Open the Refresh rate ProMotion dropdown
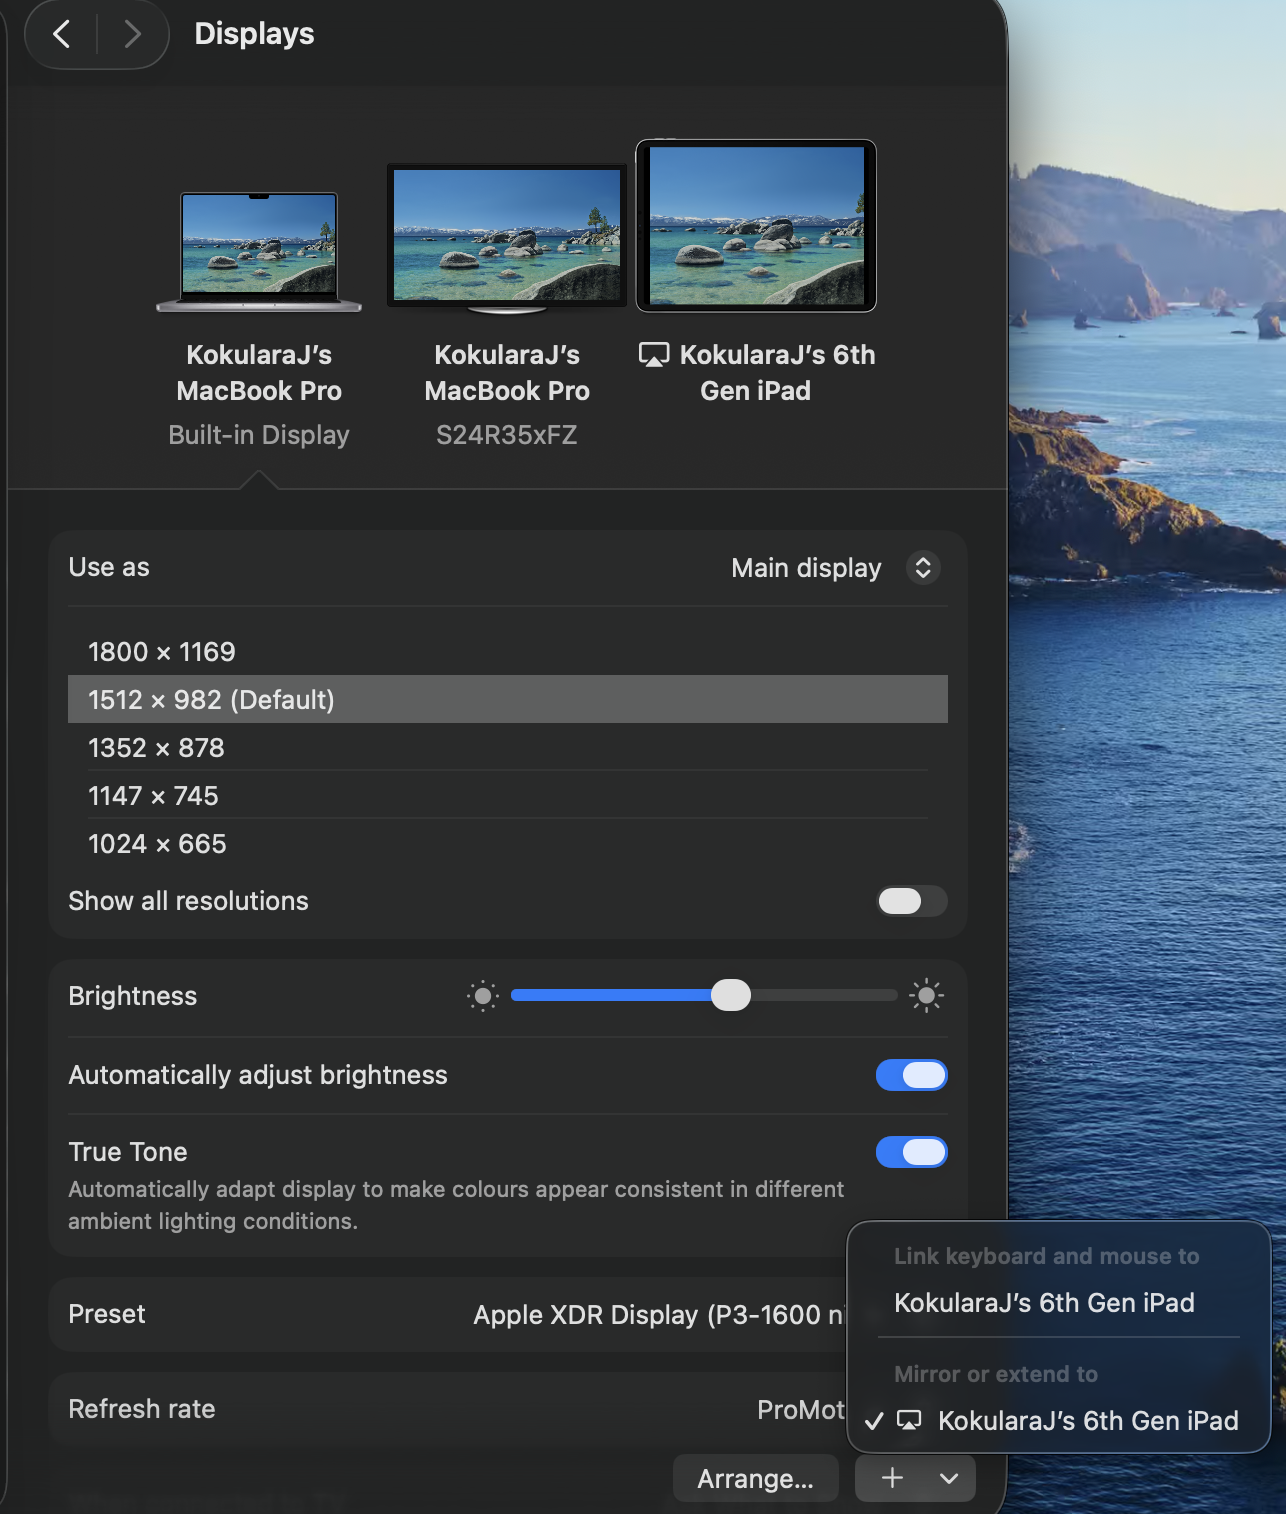 (801, 1410)
